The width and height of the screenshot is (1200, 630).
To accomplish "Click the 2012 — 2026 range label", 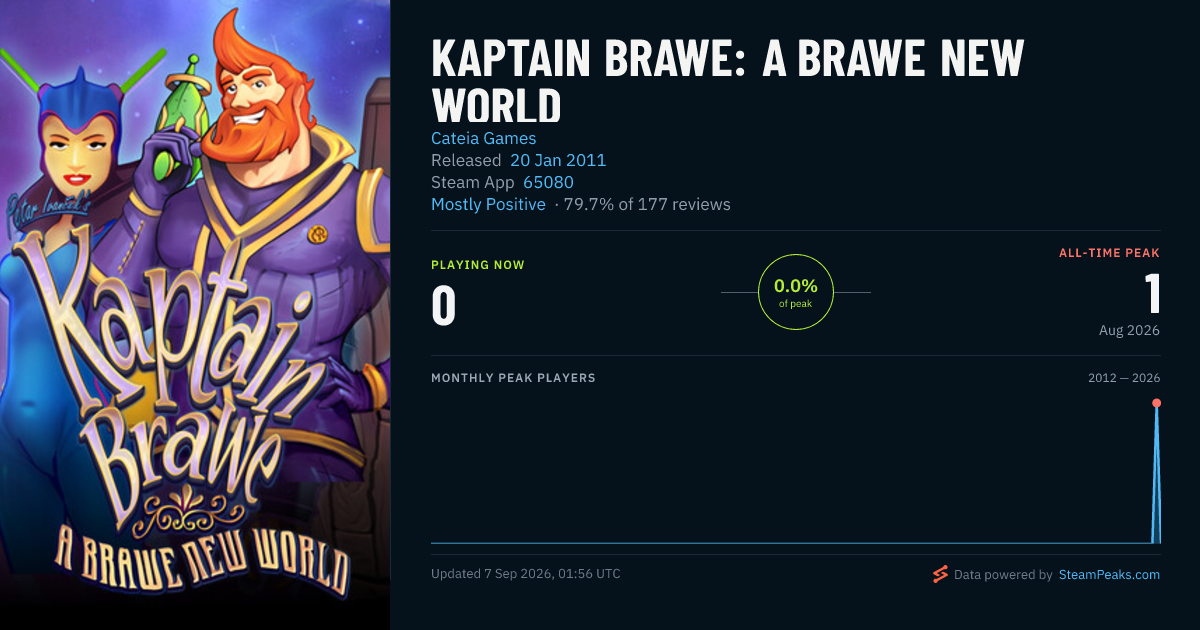I will [x=1124, y=378].
